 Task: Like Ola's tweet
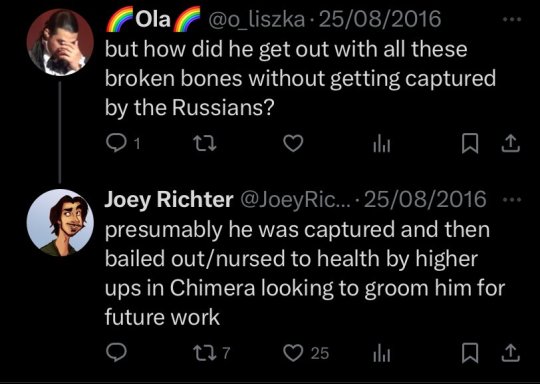293,143
